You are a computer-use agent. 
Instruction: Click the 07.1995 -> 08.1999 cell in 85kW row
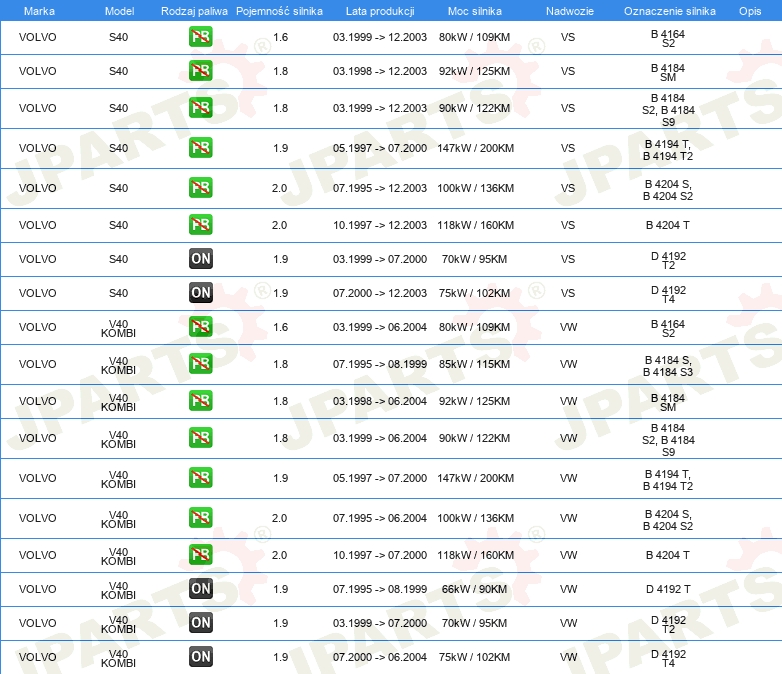coord(379,364)
